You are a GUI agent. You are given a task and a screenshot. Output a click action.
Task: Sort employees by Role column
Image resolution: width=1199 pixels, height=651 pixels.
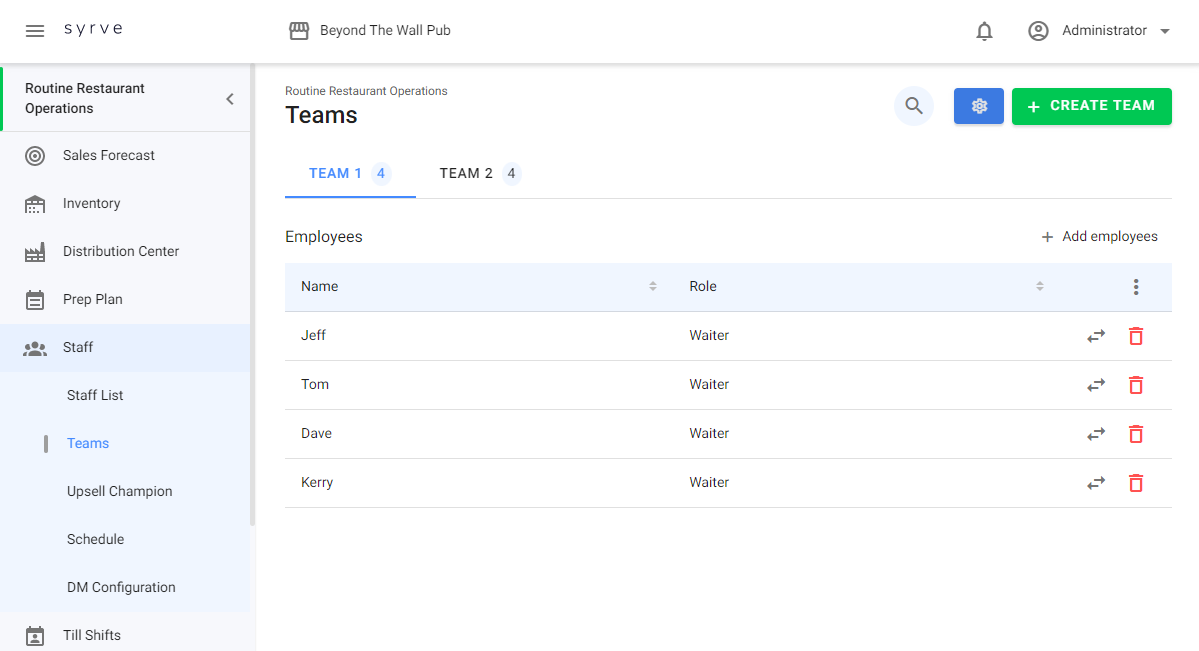(1040, 287)
